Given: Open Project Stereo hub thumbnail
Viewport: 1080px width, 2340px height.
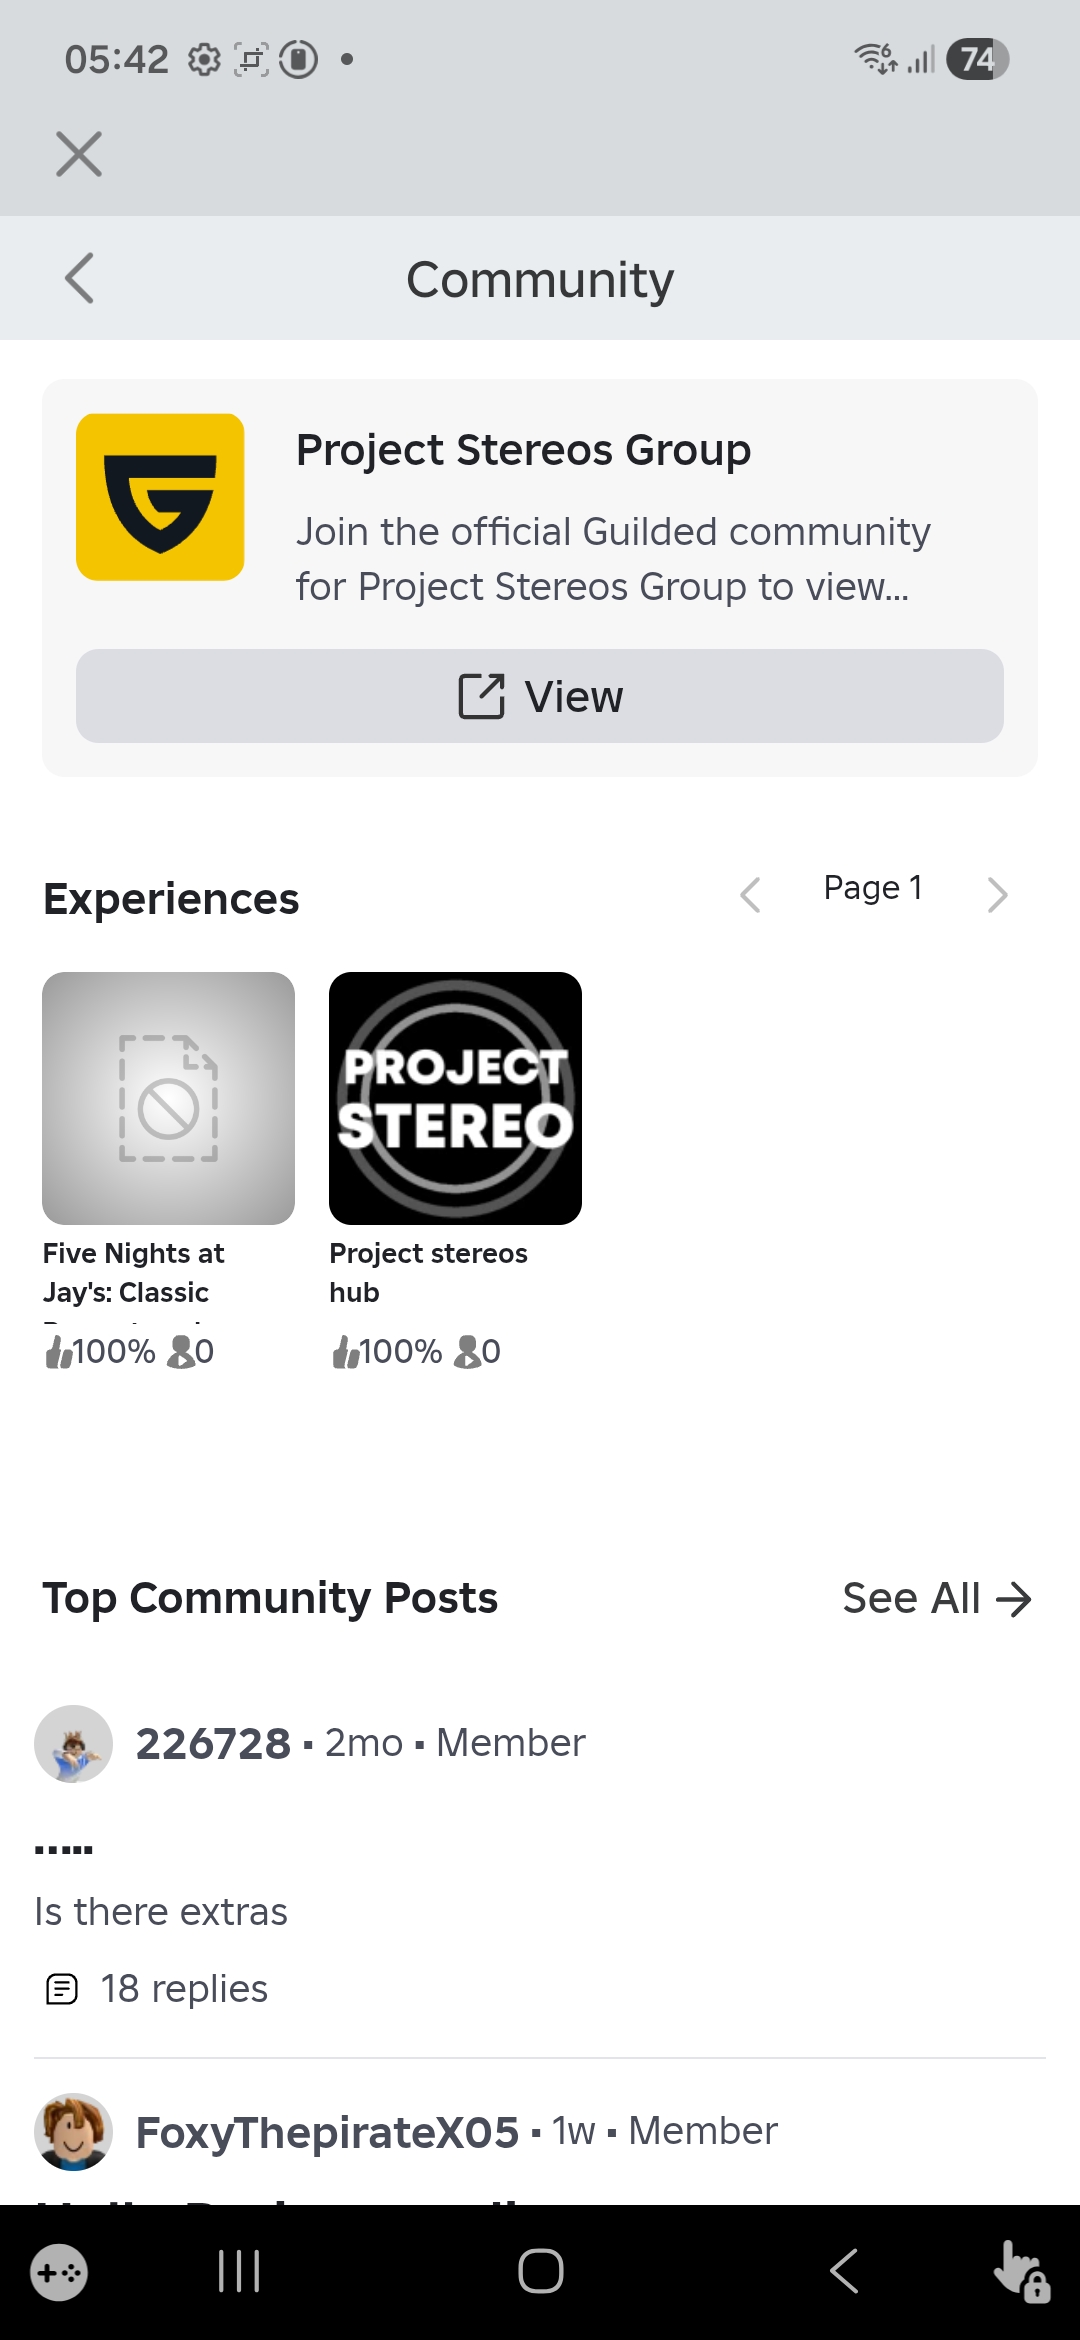Looking at the screenshot, I should (455, 1098).
